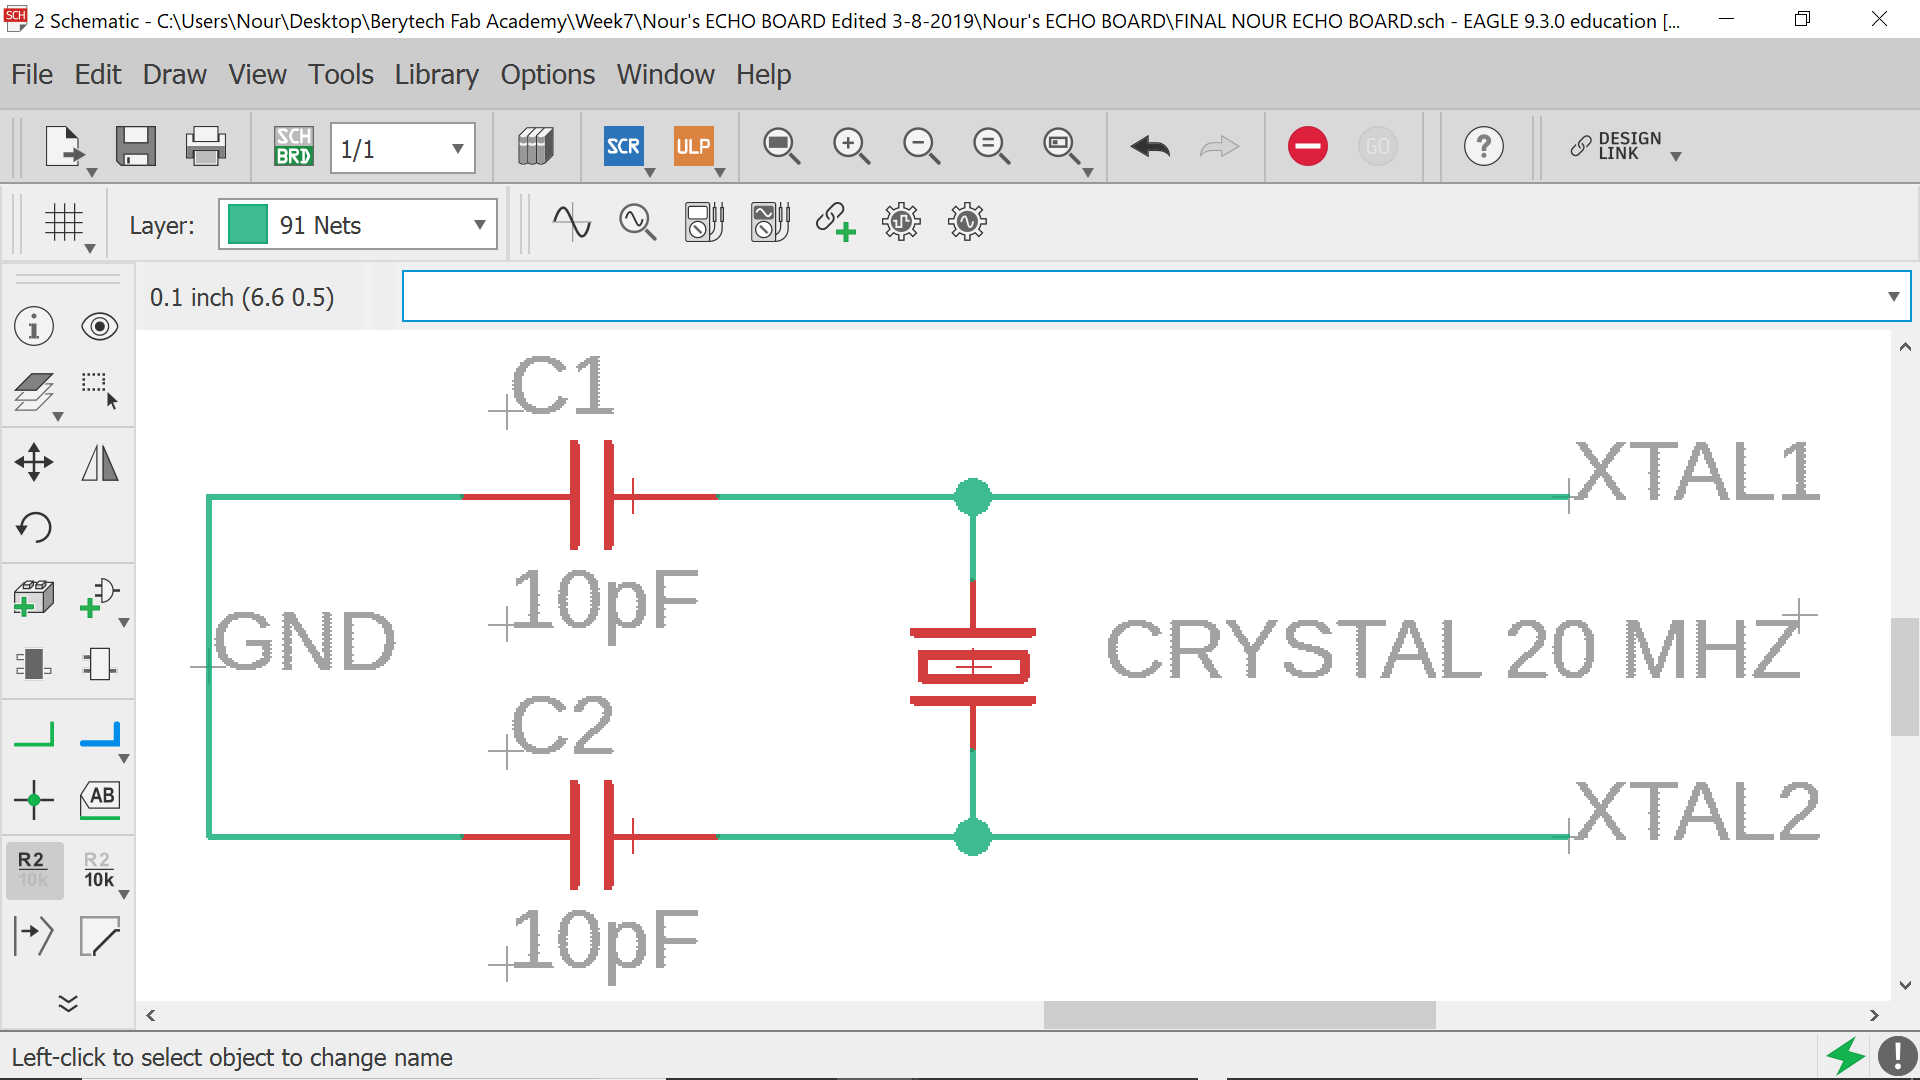Click the red Stop command button

[1307, 146]
